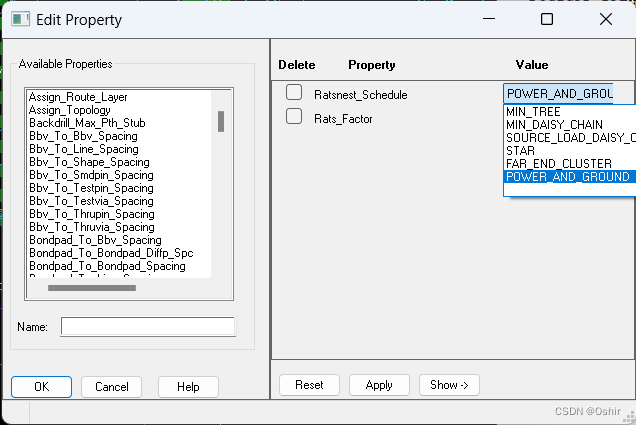Select MIN_DAISY_CHAIN schedule option
This screenshot has width=636, height=425.
point(553,125)
